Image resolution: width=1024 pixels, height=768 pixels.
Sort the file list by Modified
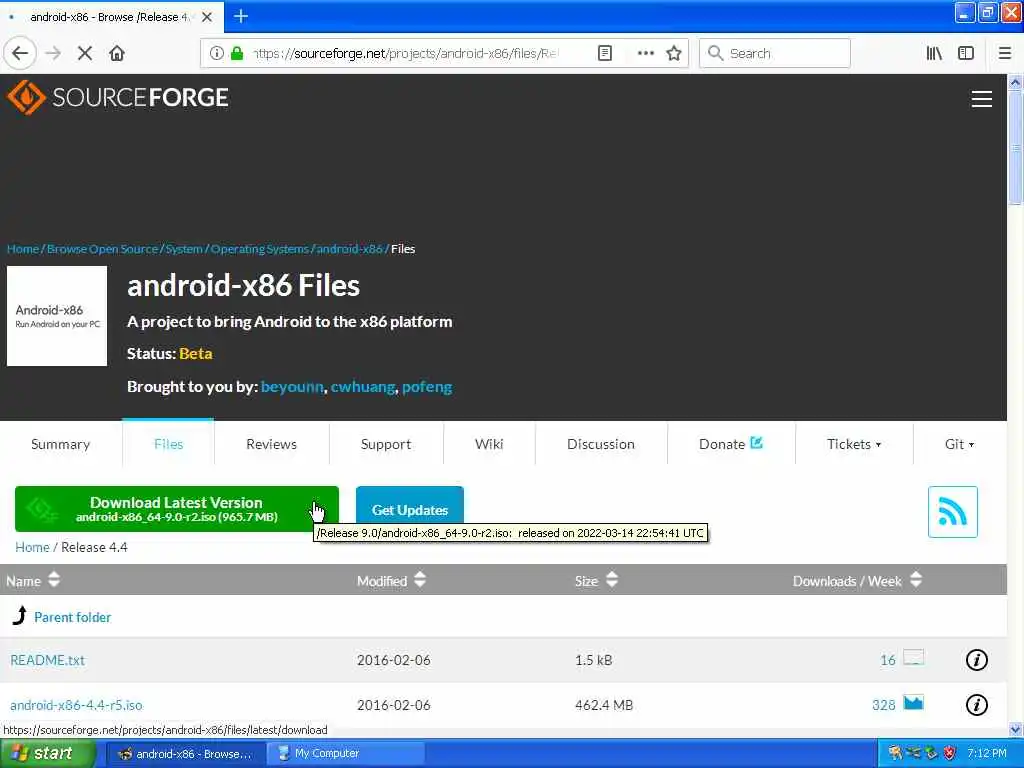click(x=391, y=580)
